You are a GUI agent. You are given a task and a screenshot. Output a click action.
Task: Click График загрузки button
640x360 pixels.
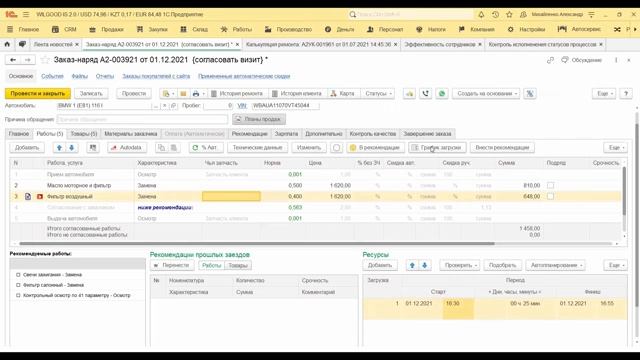(437, 147)
